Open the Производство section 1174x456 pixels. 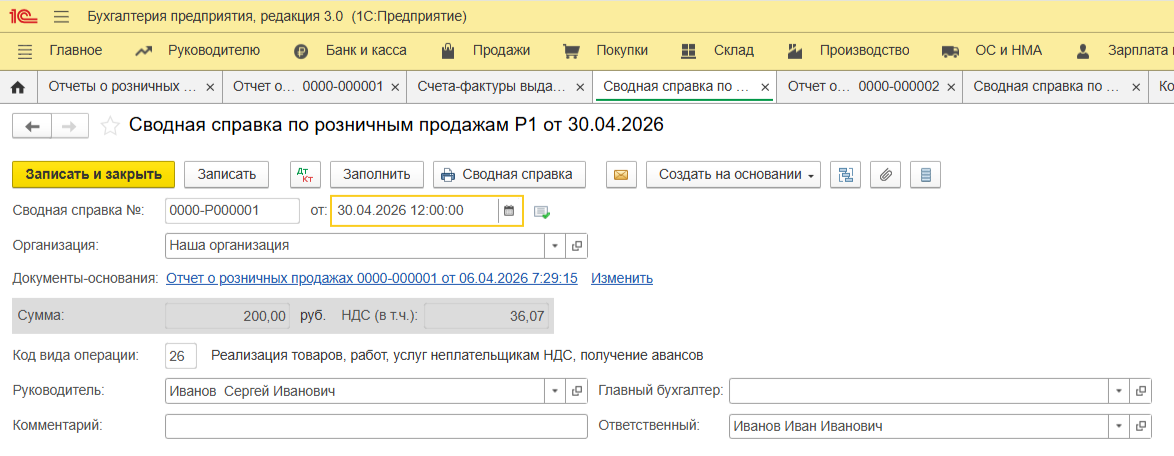tap(864, 51)
